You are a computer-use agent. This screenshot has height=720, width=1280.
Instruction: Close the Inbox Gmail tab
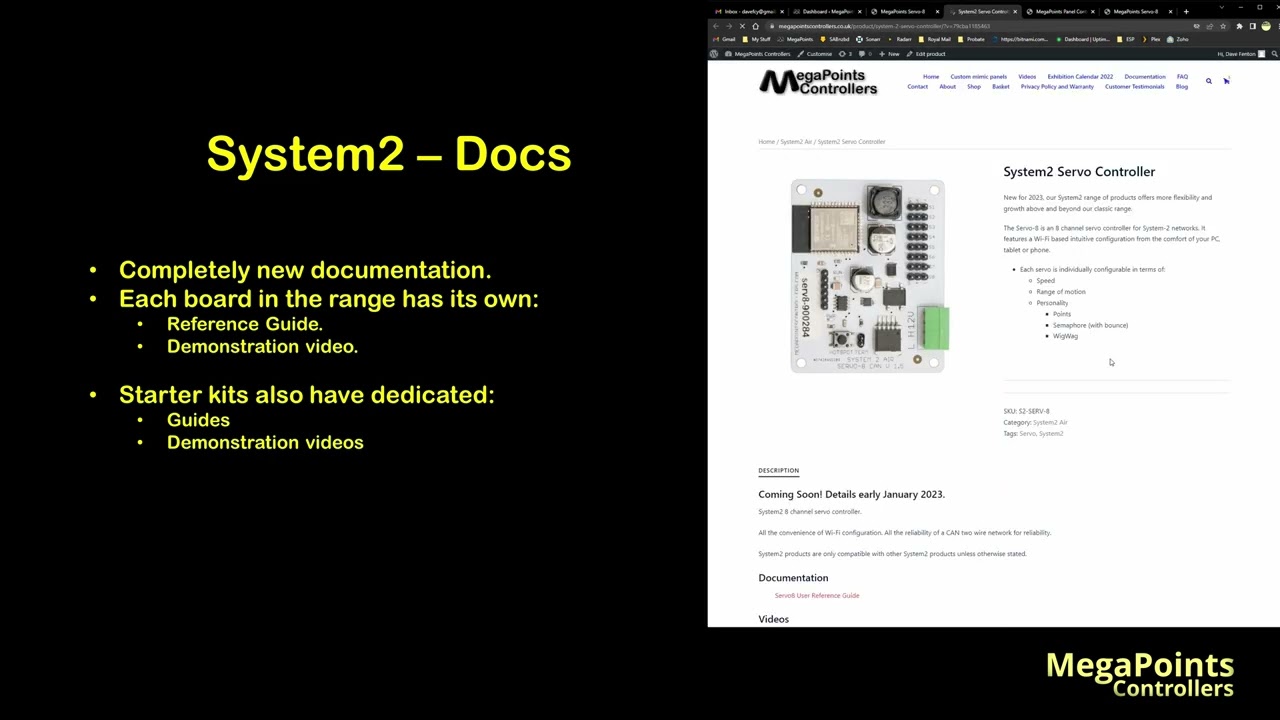click(x=782, y=12)
